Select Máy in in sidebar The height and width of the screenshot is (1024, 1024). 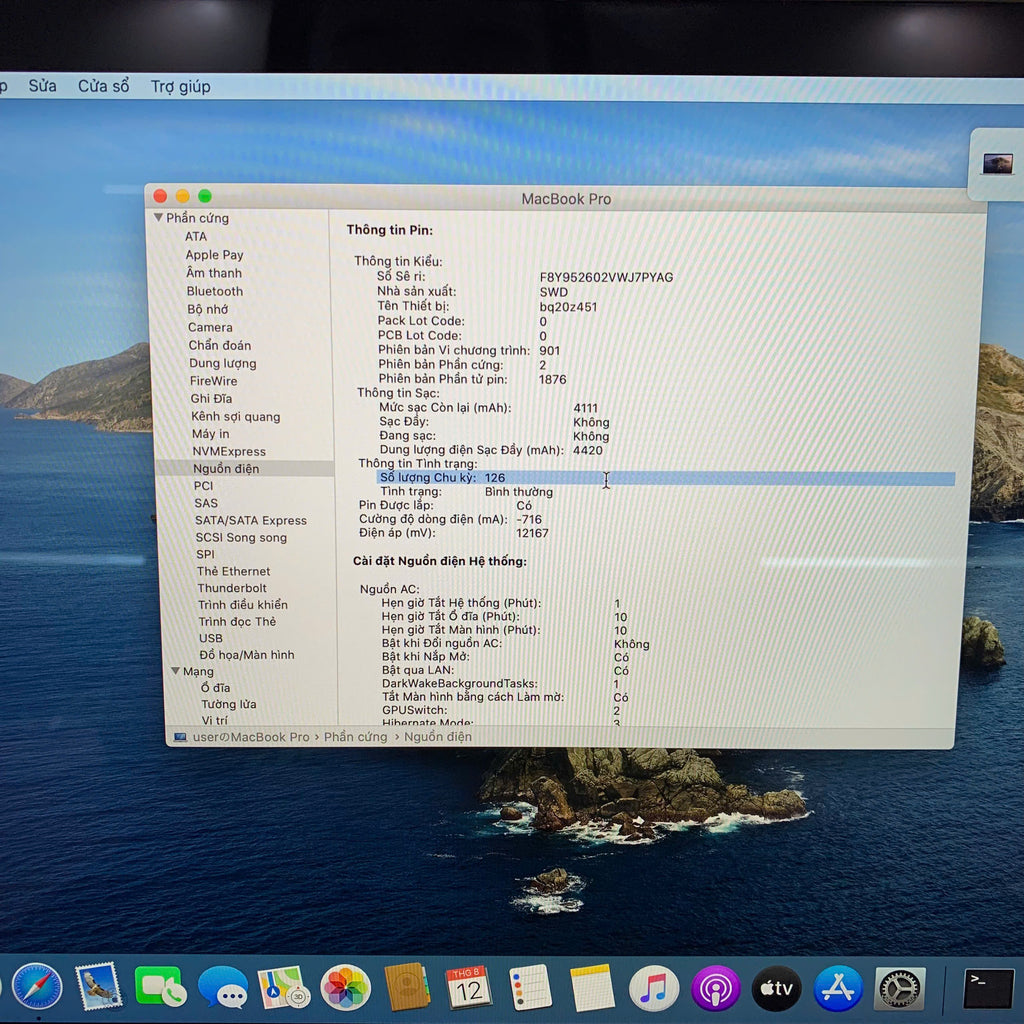(211, 434)
